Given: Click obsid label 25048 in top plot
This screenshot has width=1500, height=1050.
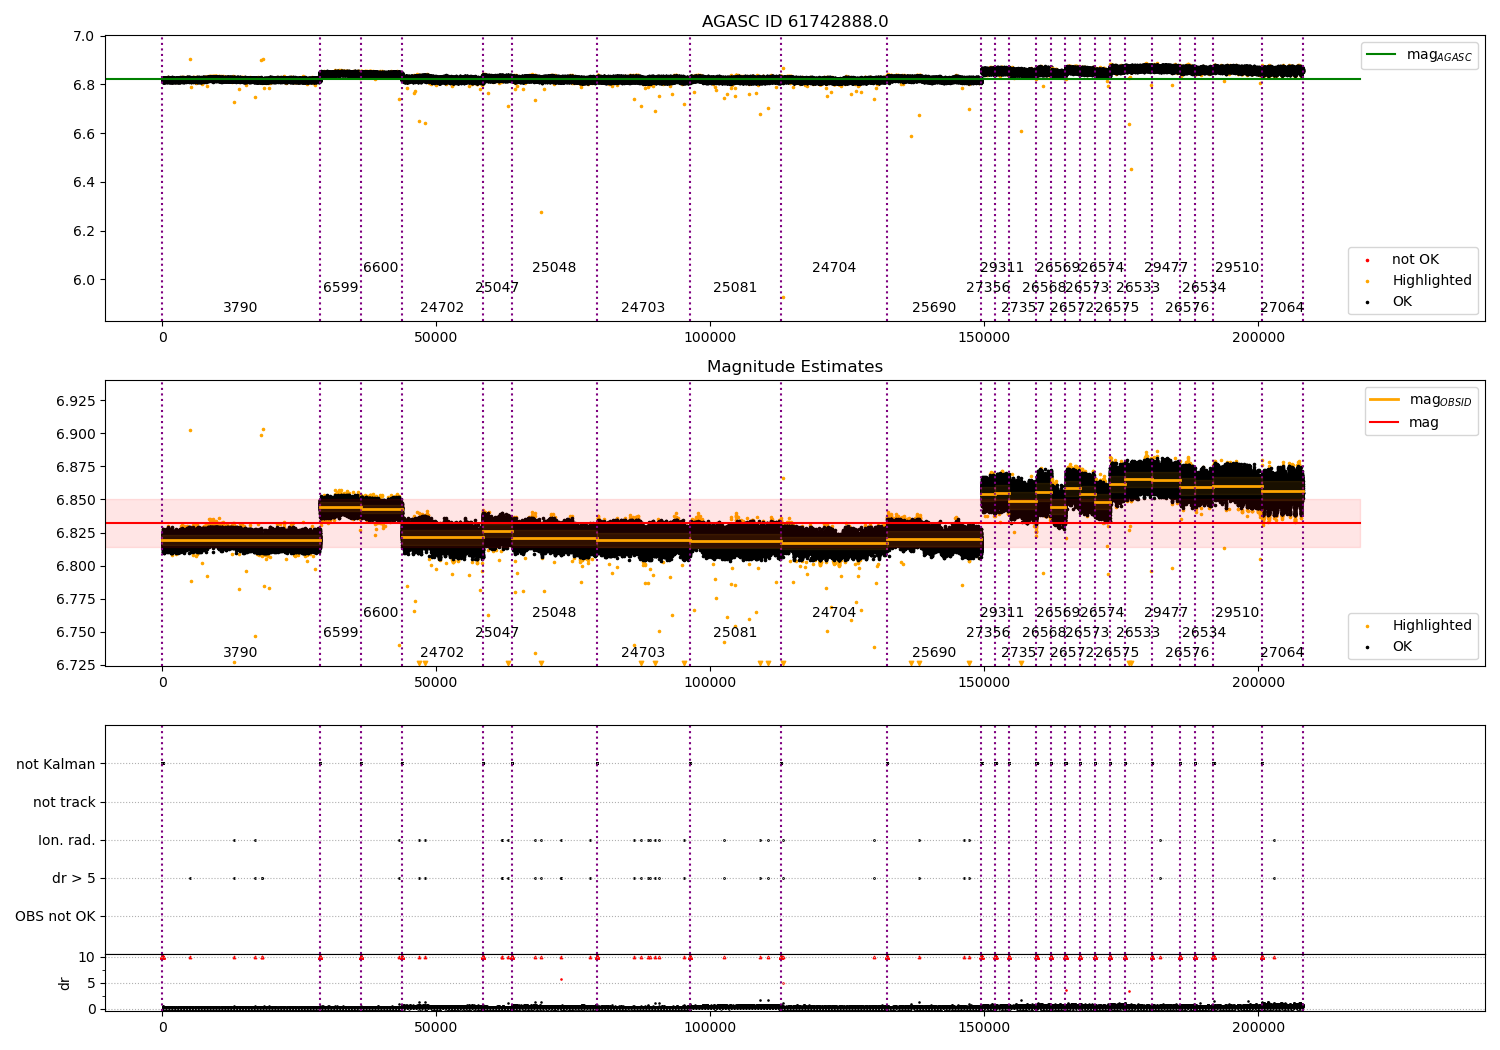Looking at the screenshot, I should point(554,268).
